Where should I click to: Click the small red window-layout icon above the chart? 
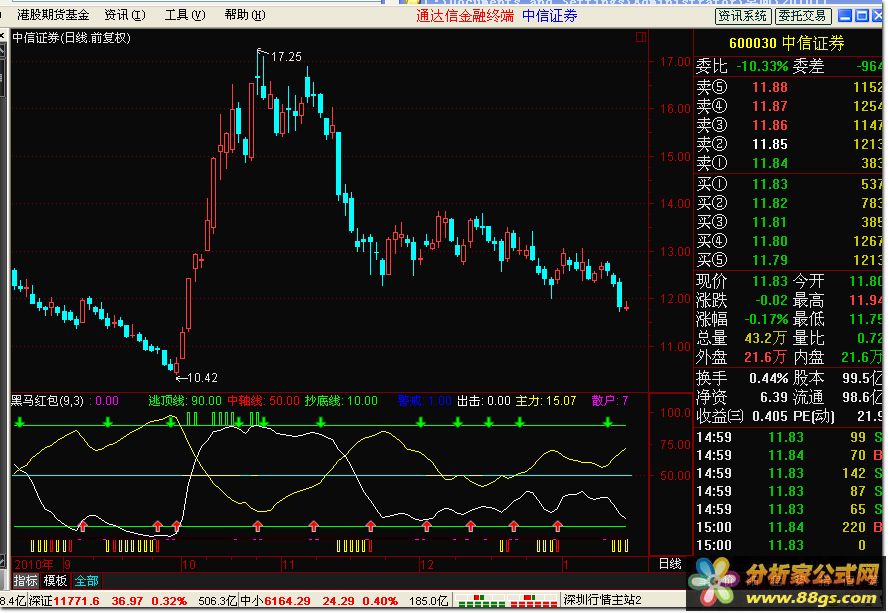(x=641, y=37)
